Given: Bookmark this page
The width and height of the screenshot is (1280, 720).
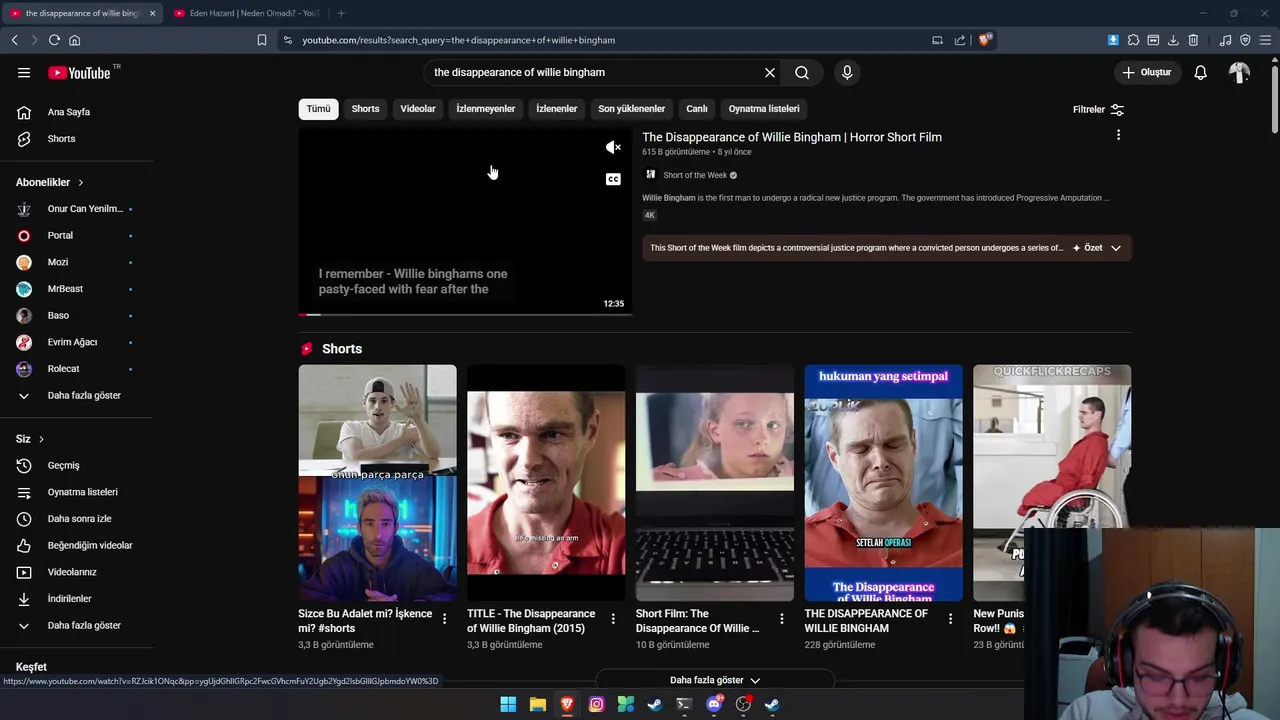Looking at the screenshot, I should (262, 40).
